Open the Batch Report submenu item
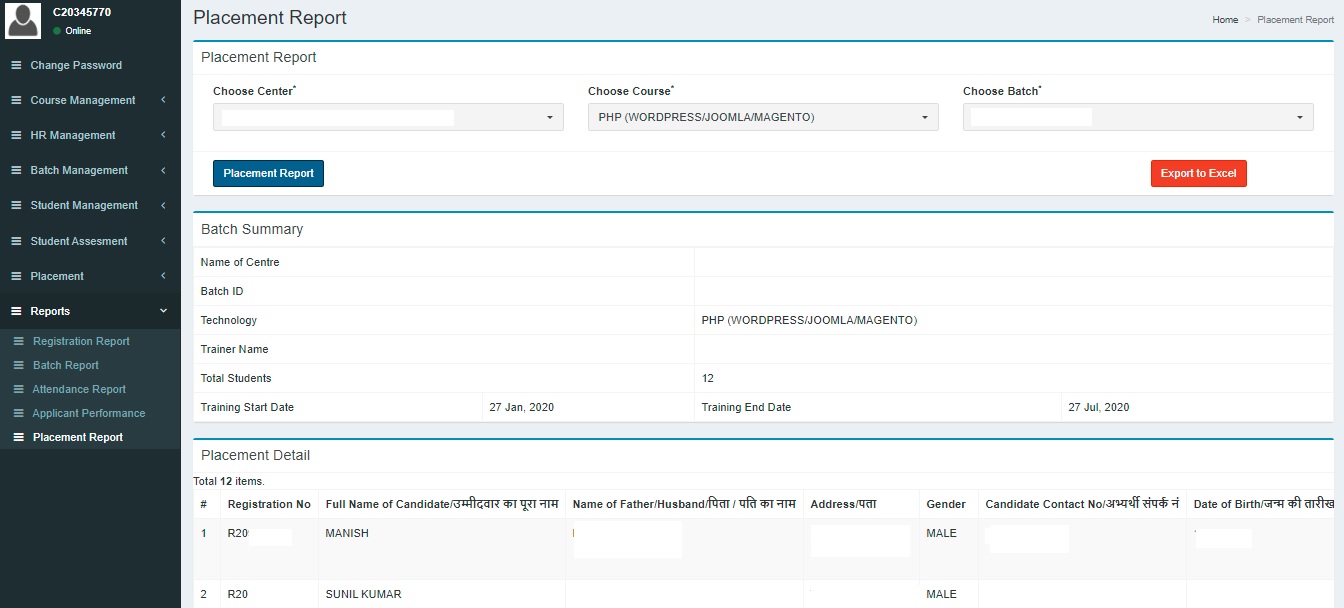1344x608 pixels. (66, 365)
